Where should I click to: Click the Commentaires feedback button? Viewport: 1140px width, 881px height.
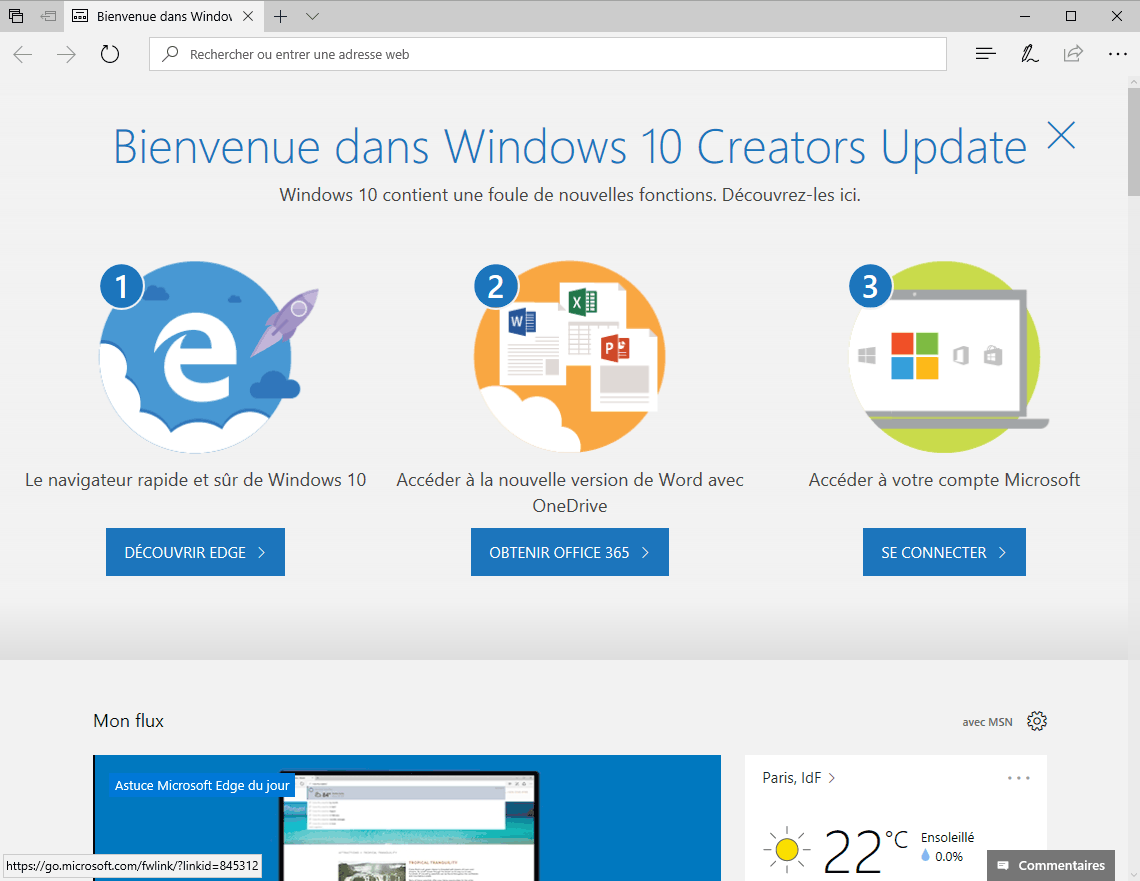pos(1051,865)
